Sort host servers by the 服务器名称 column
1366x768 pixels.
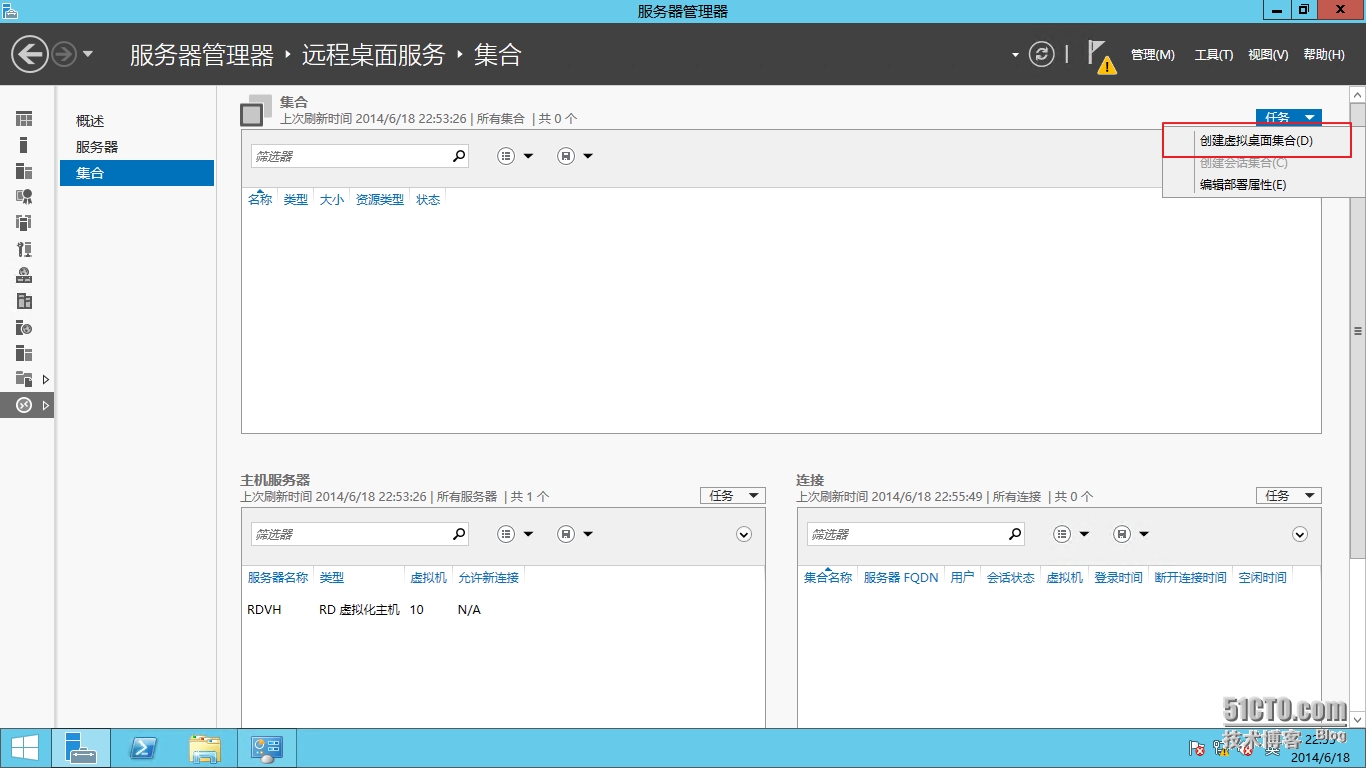coord(278,577)
